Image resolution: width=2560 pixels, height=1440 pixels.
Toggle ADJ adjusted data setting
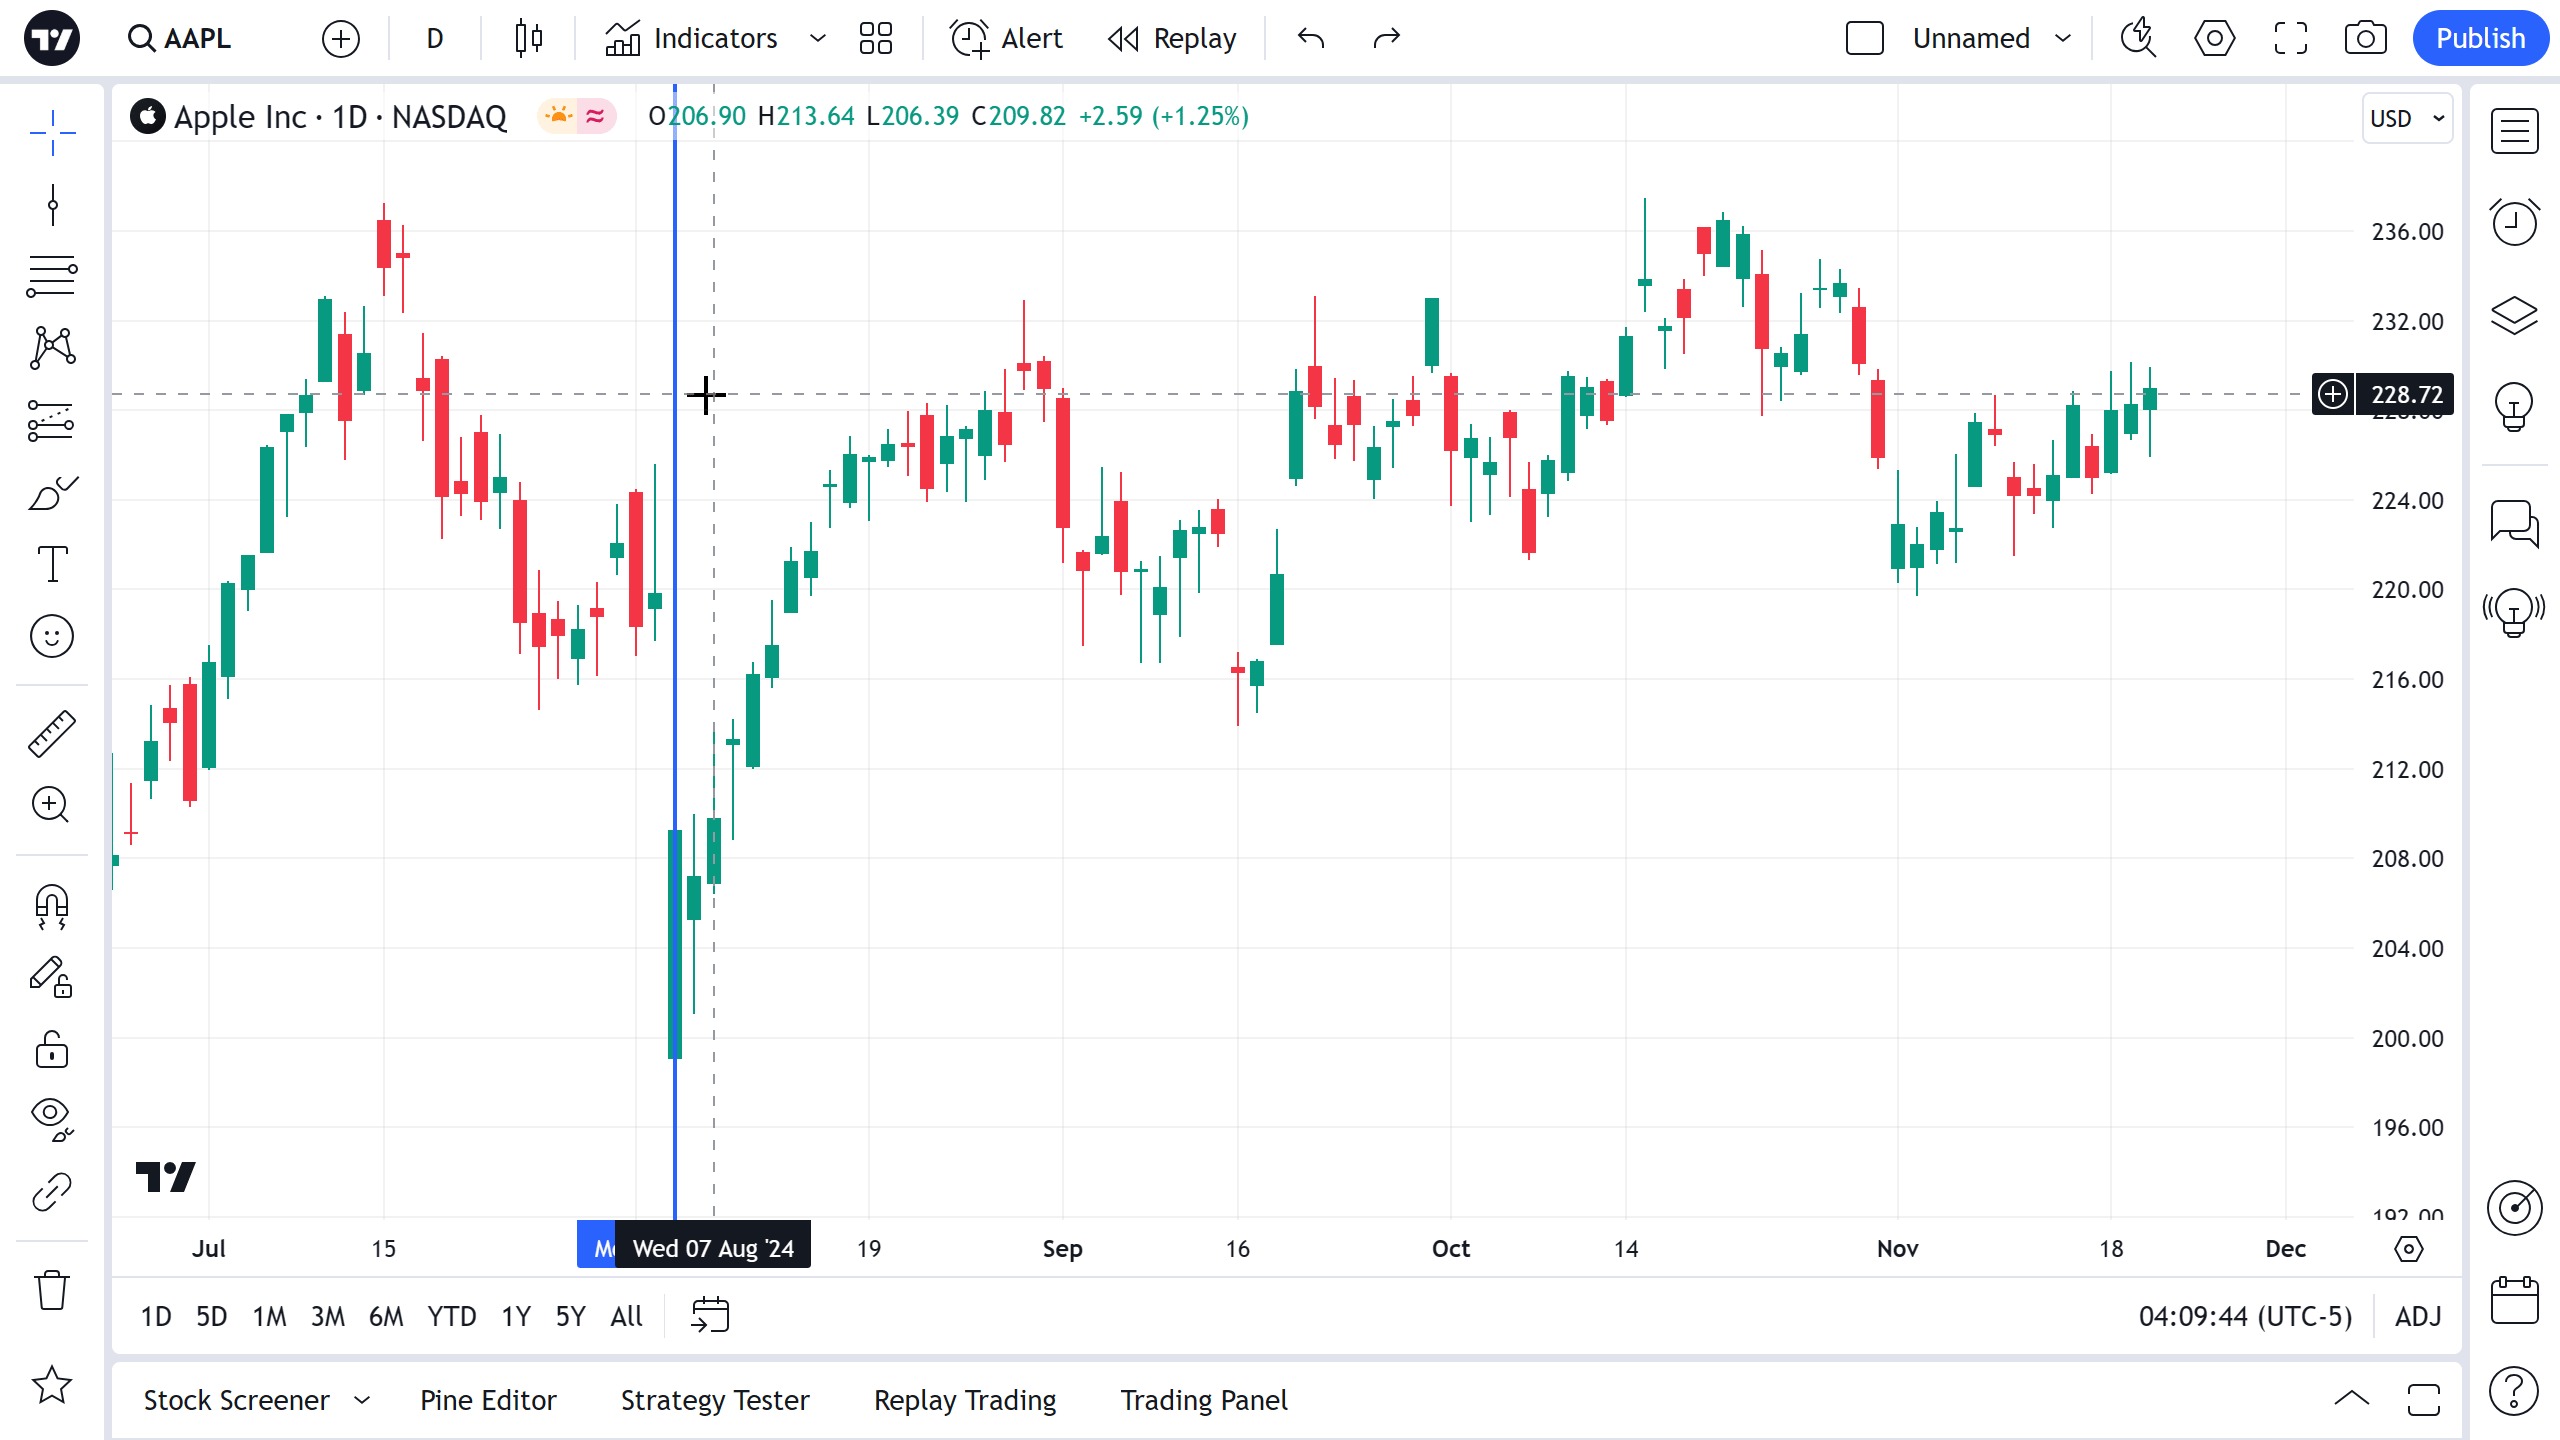pos(2418,1316)
